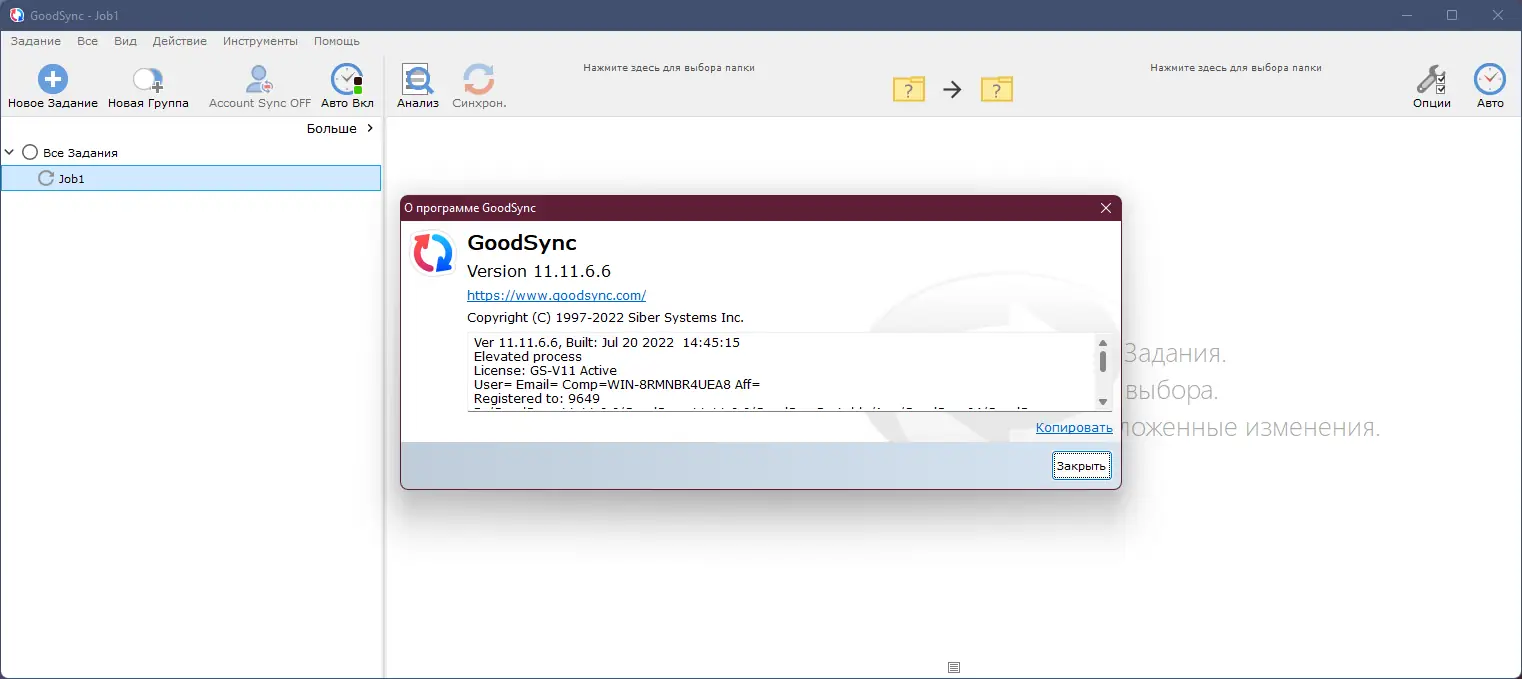Open the Инструменты menu
1522x679 pixels.
pyautogui.click(x=260, y=41)
